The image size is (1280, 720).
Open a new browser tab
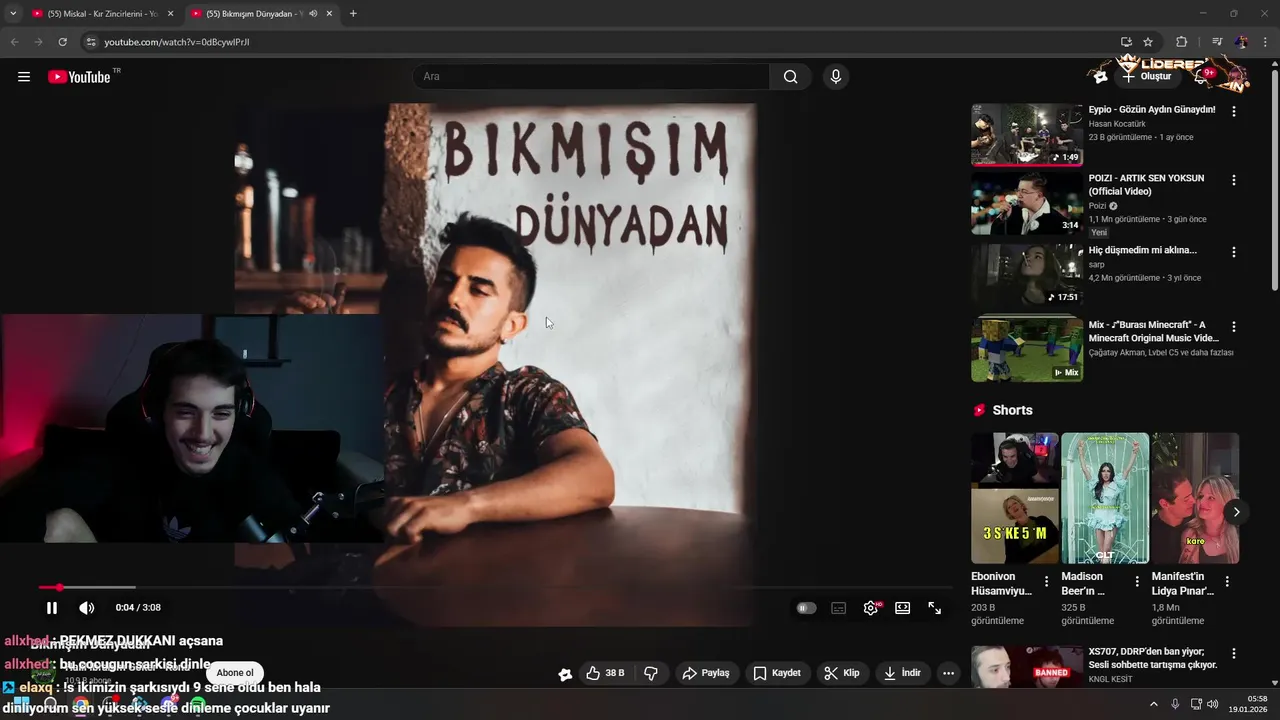tap(353, 14)
